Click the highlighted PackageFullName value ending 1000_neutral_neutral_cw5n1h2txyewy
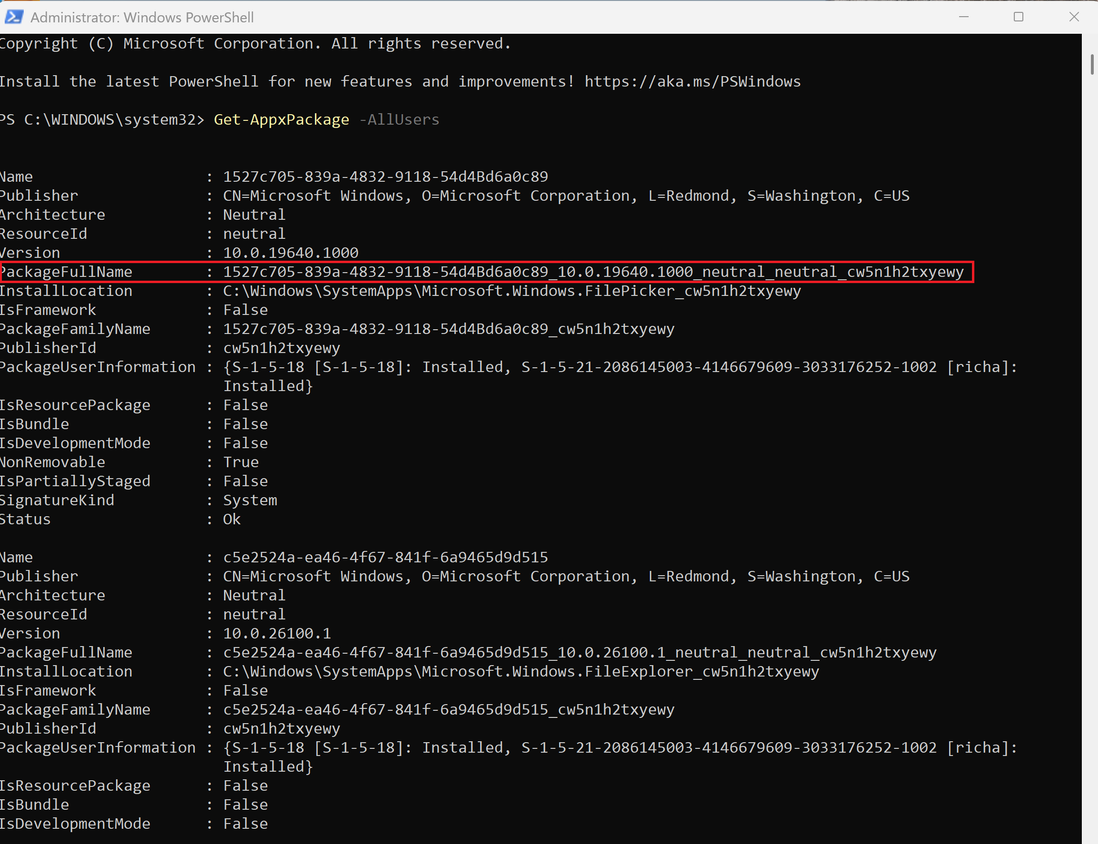Screen dimensions: 1098x844 pyautogui.click(x=593, y=272)
